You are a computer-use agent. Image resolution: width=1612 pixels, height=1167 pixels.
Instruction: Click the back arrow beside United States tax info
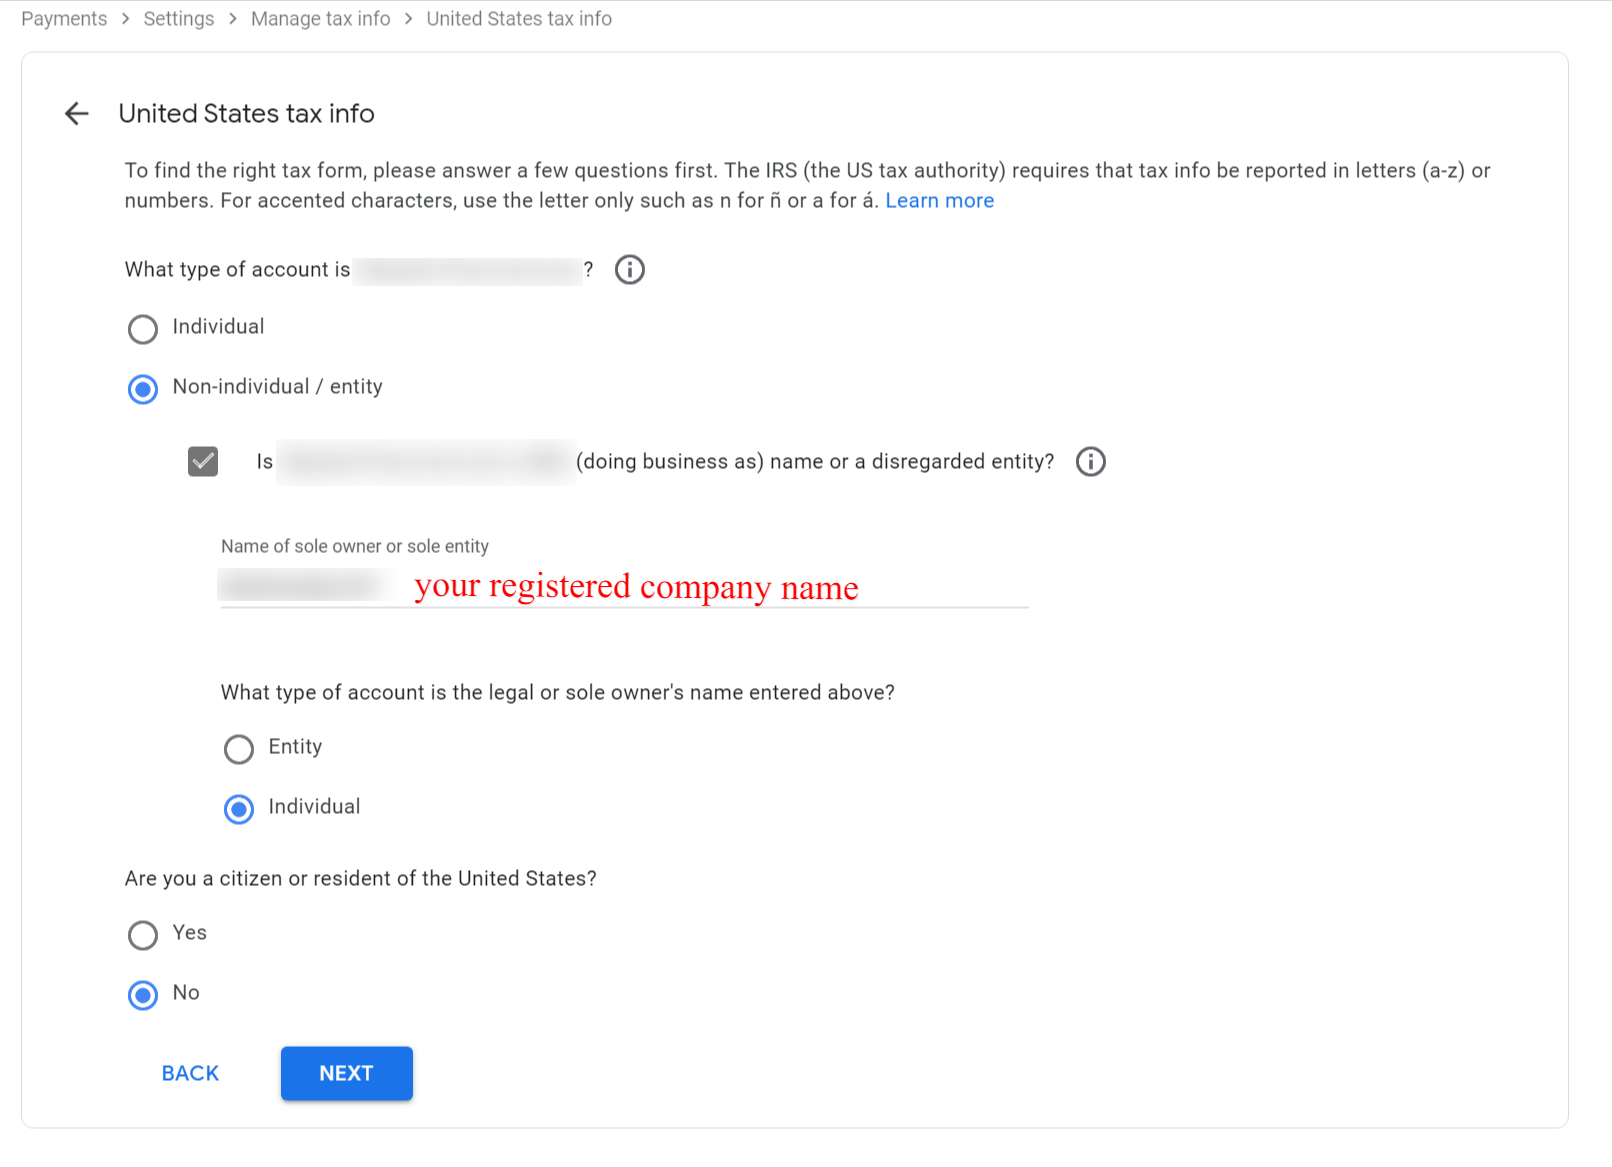tap(77, 114)
